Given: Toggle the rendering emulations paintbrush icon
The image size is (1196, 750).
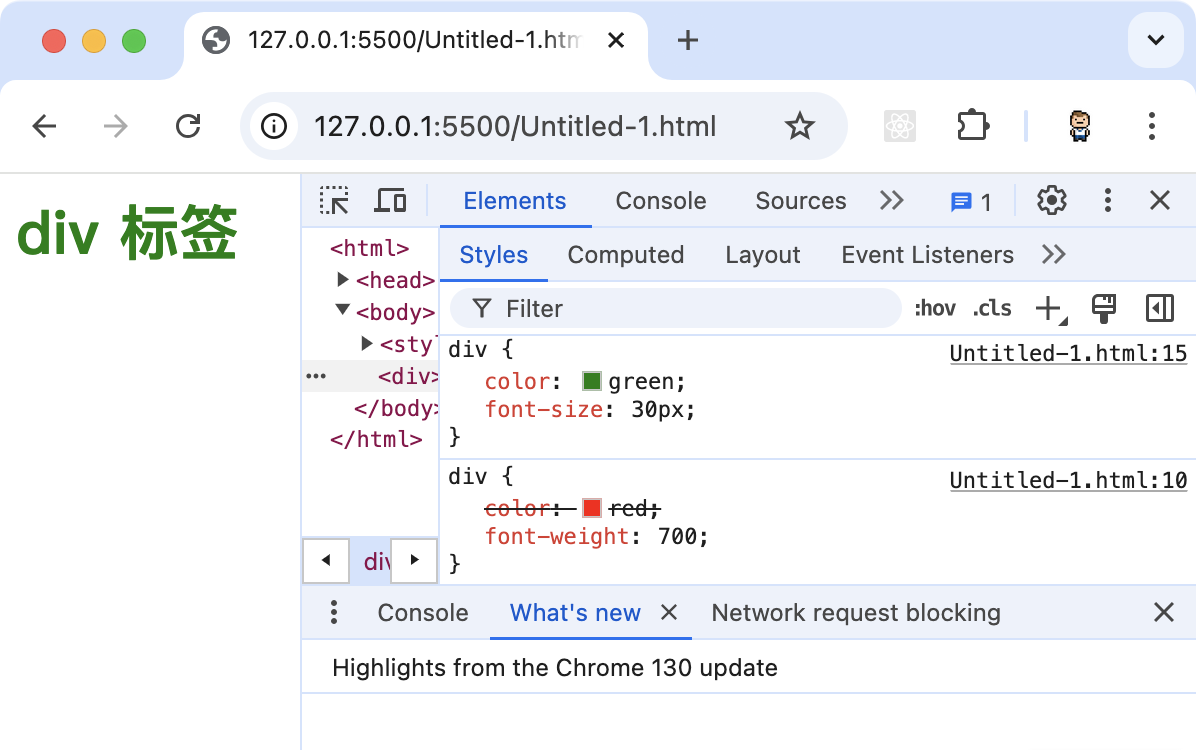Looking at the screenshot, I should pyautogui.click(x=1104, y=309).
